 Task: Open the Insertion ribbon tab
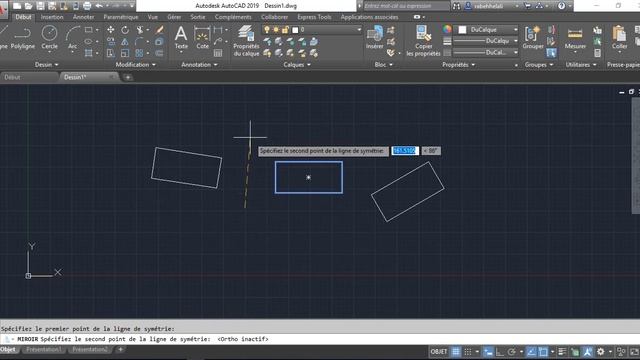pyautogui.click(x=52, y=17)
